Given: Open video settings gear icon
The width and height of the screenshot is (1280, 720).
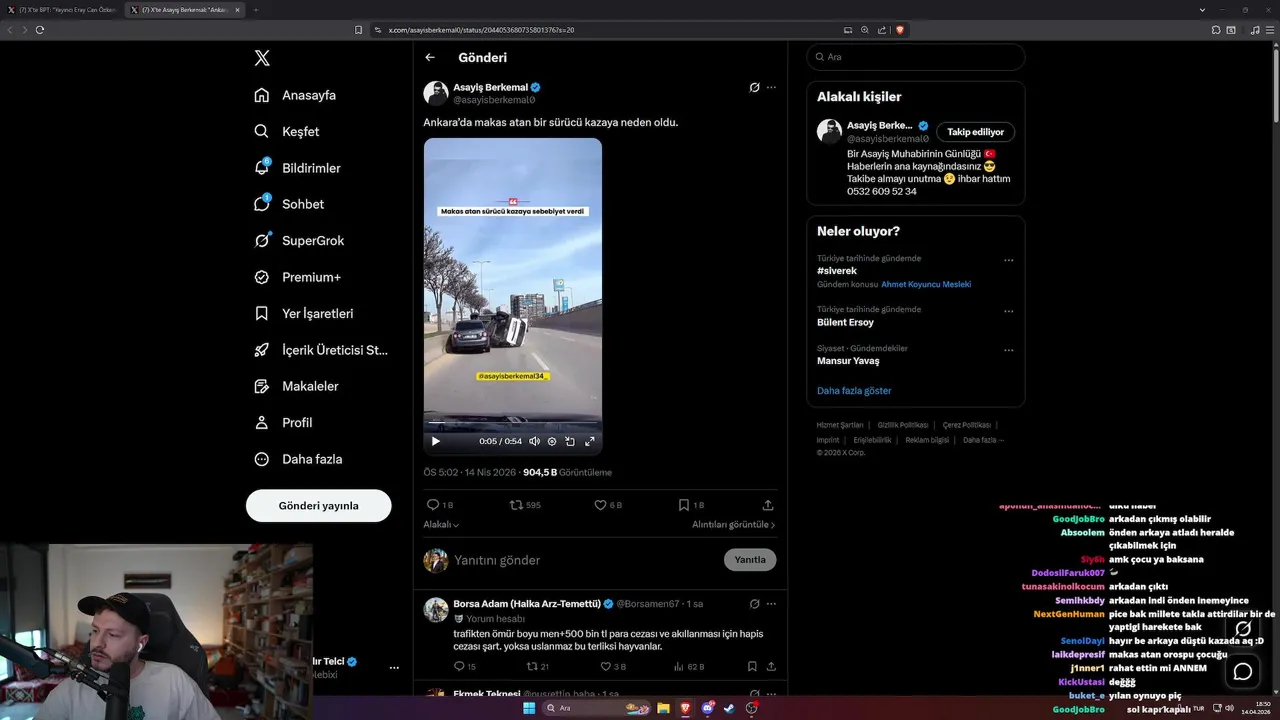Looking at the screenshot, I should pos(552,441).
